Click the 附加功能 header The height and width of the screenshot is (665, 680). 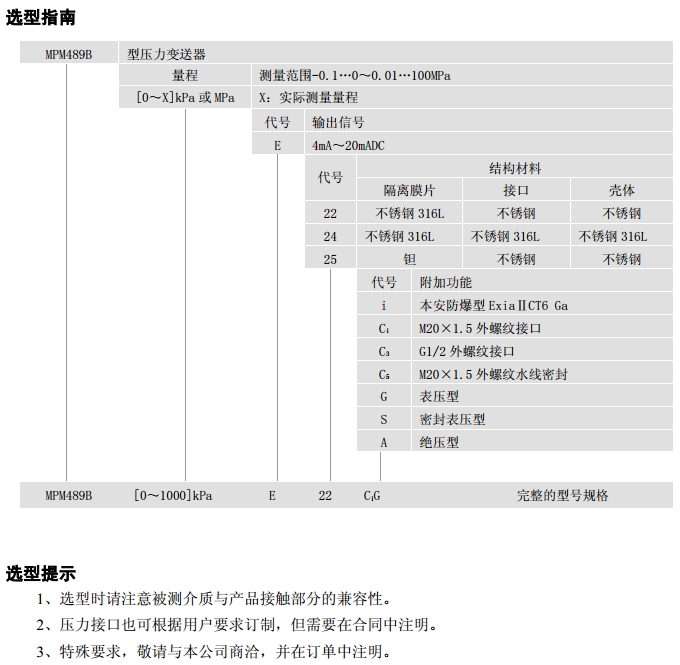tap(446, 283)
